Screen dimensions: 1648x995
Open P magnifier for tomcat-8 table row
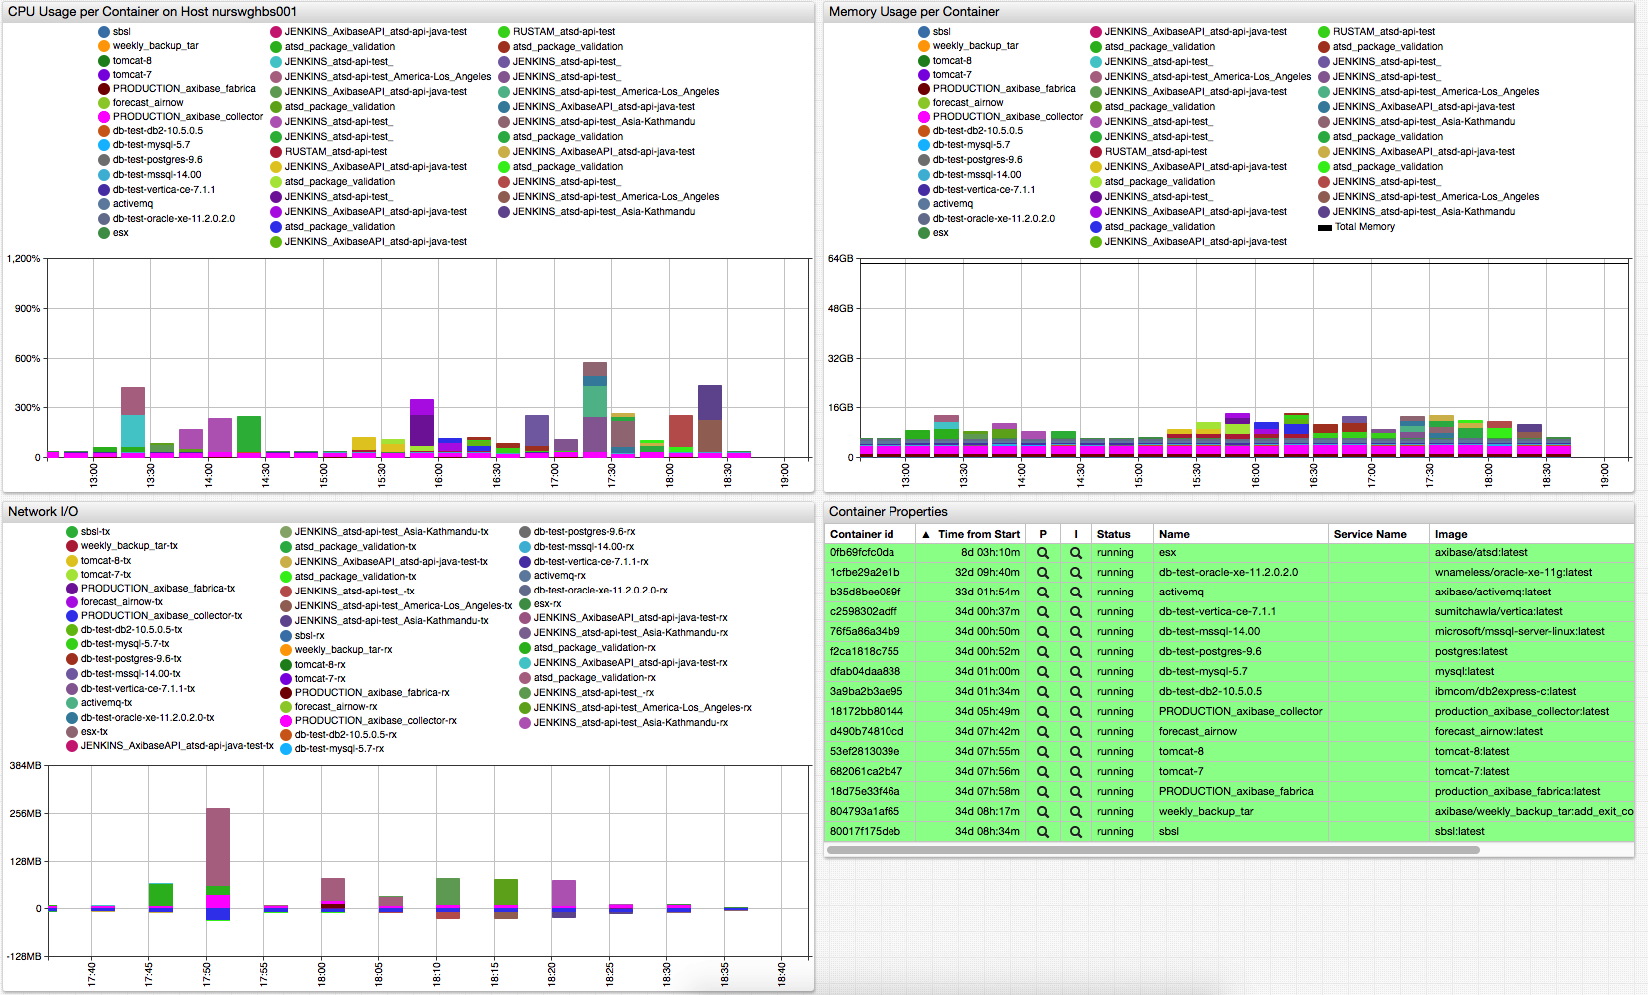coord(1043,752)
